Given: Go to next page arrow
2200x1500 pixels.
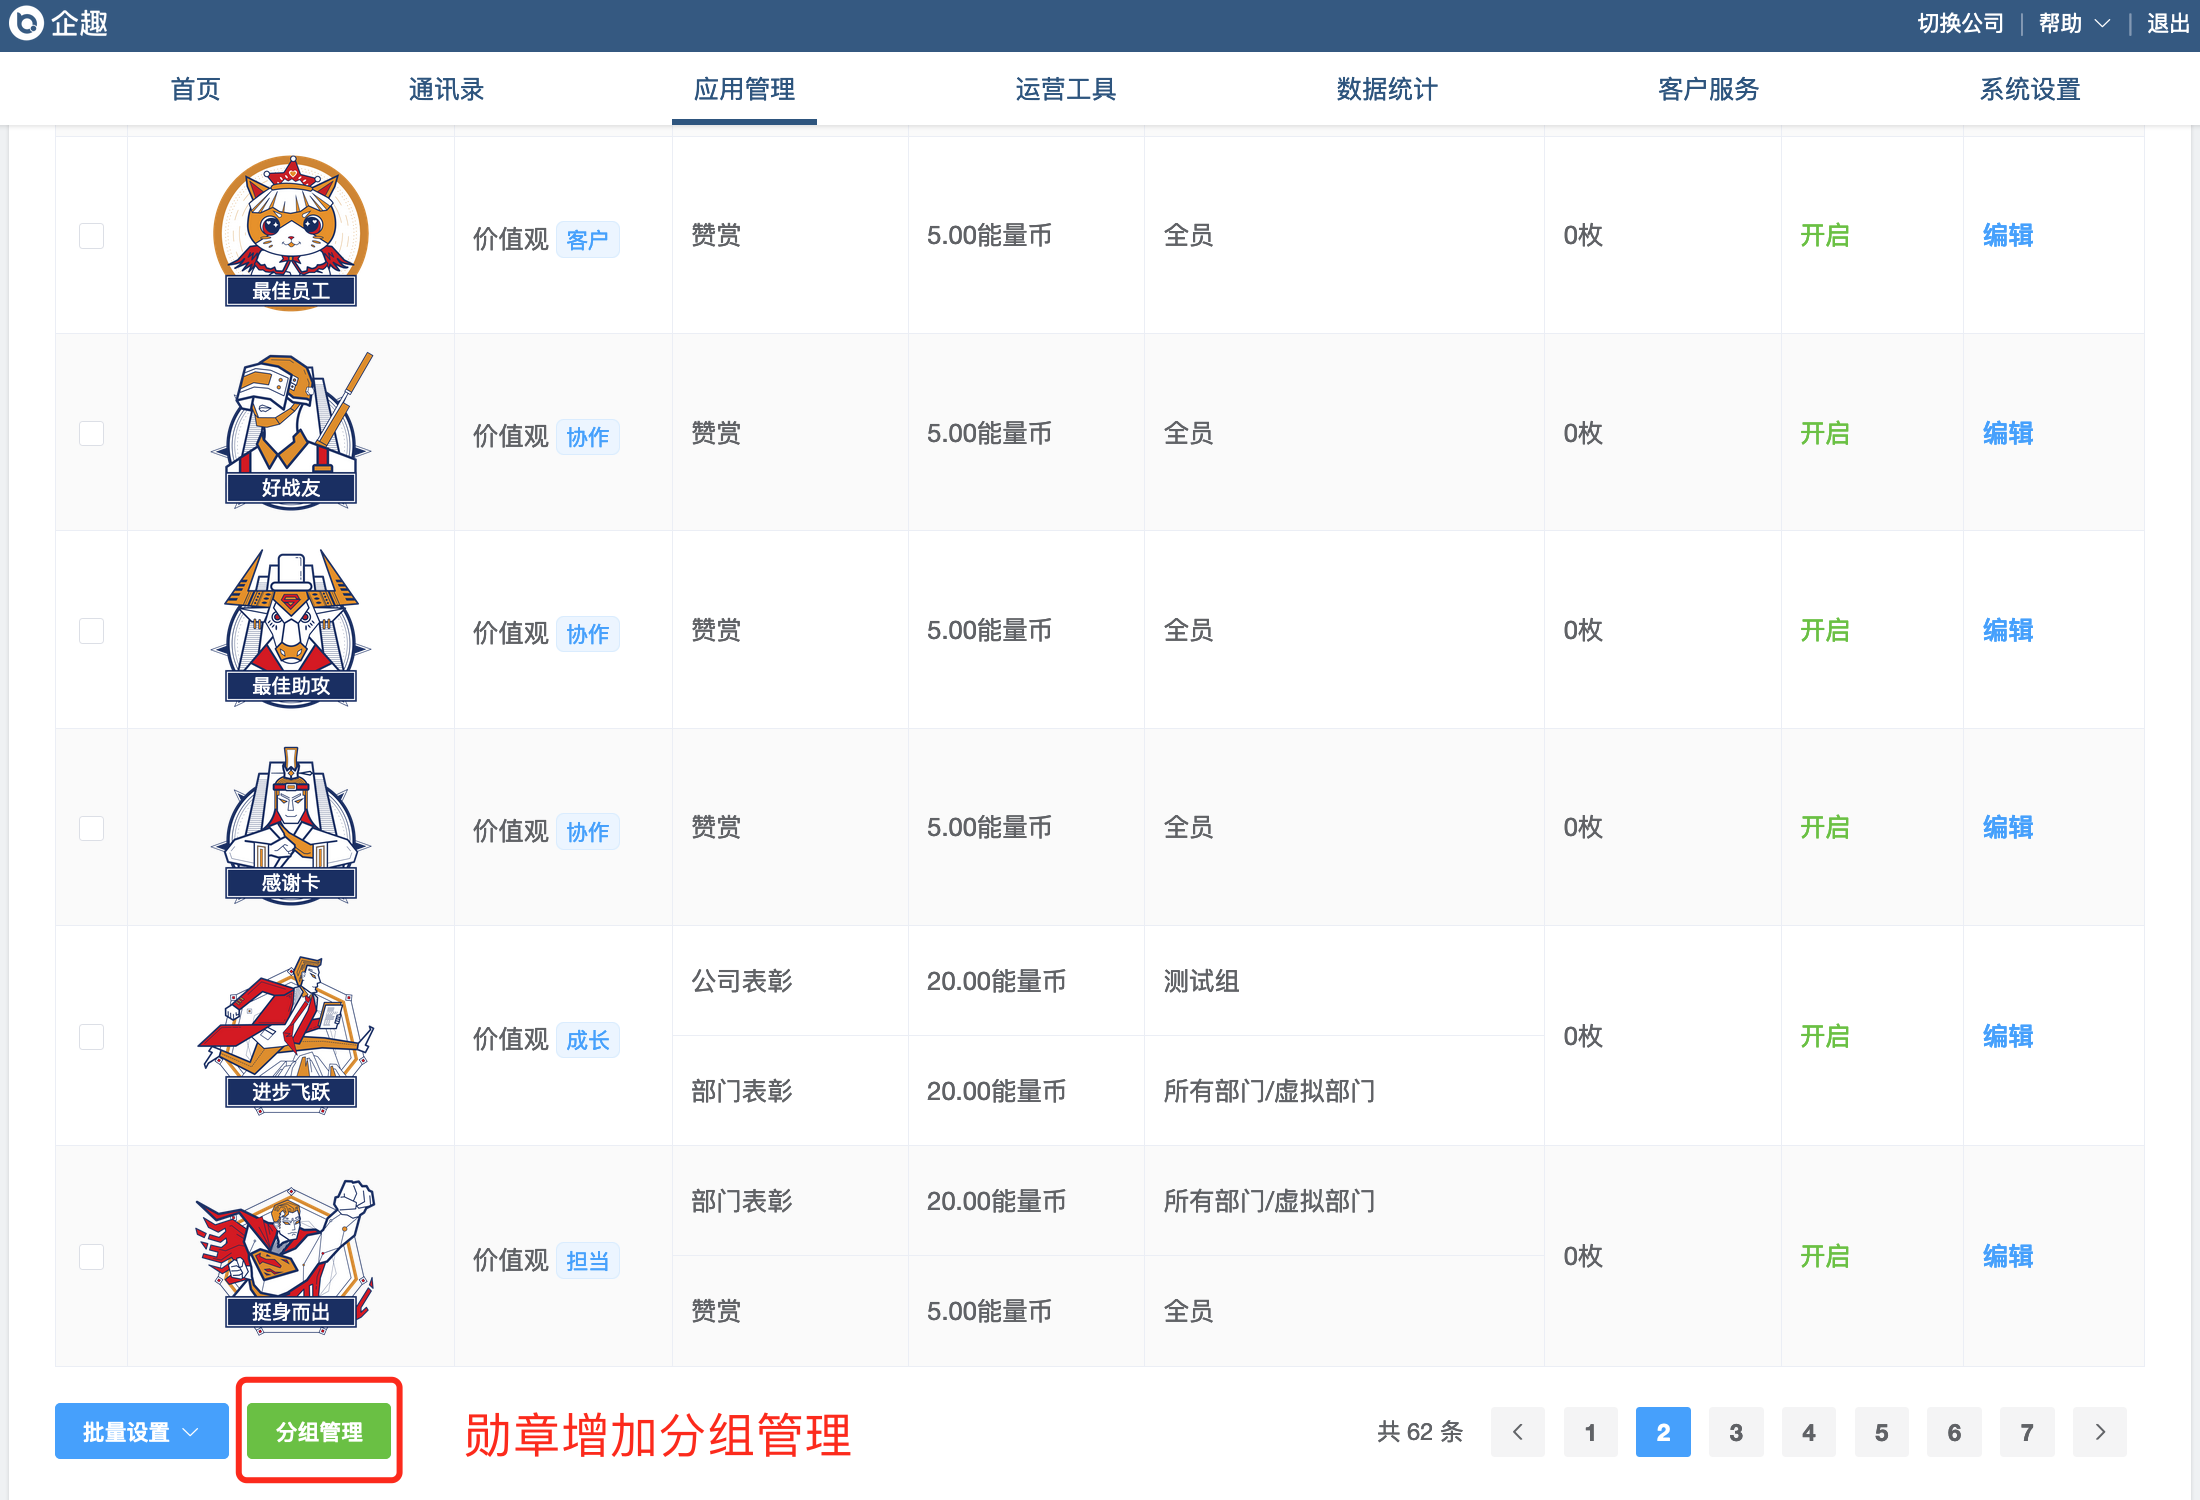Looking at the screenshot, I should pyautogui.click(x=2099, y=1432).
